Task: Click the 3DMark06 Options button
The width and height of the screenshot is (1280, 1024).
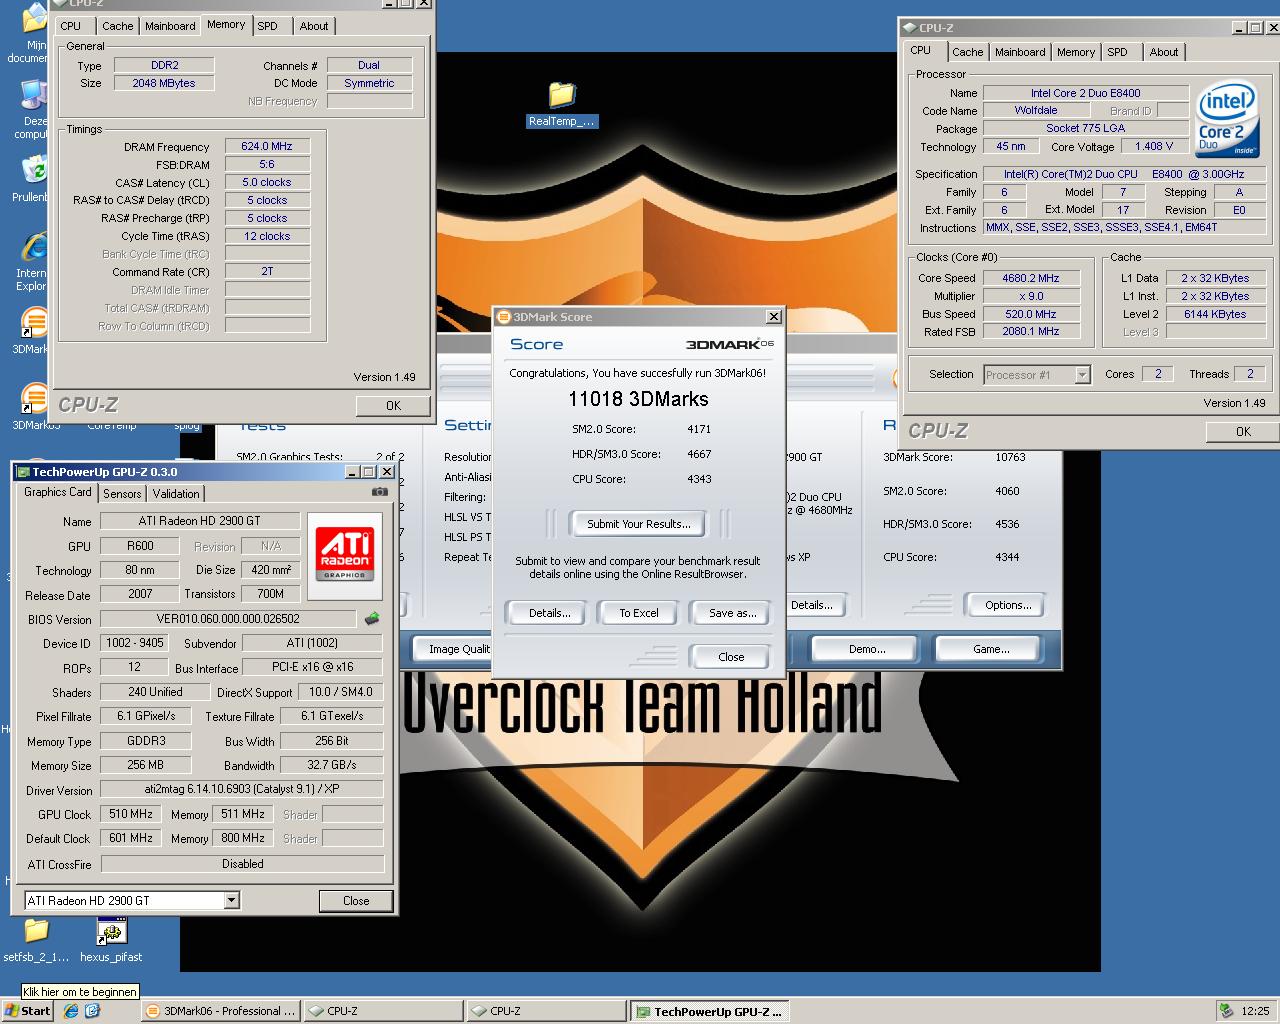Action: [x=1008, y=605]
